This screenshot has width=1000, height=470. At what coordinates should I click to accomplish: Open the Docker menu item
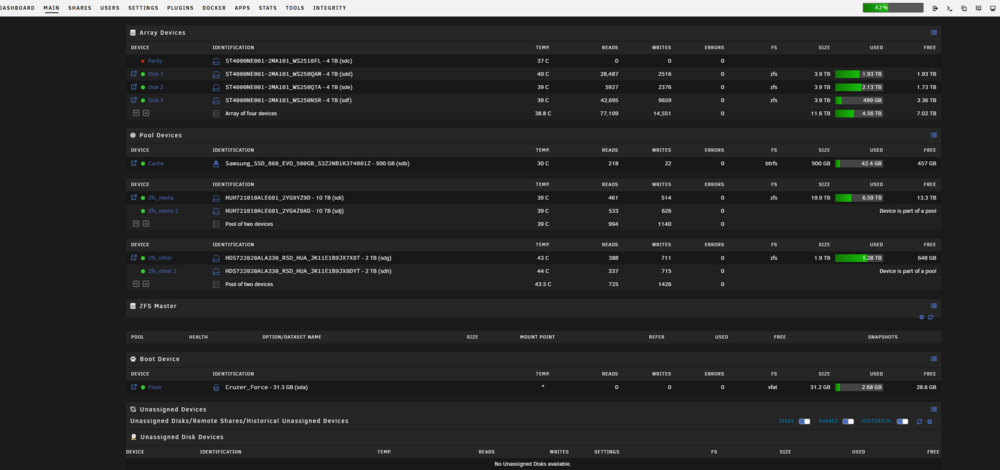tap(214, 8)
